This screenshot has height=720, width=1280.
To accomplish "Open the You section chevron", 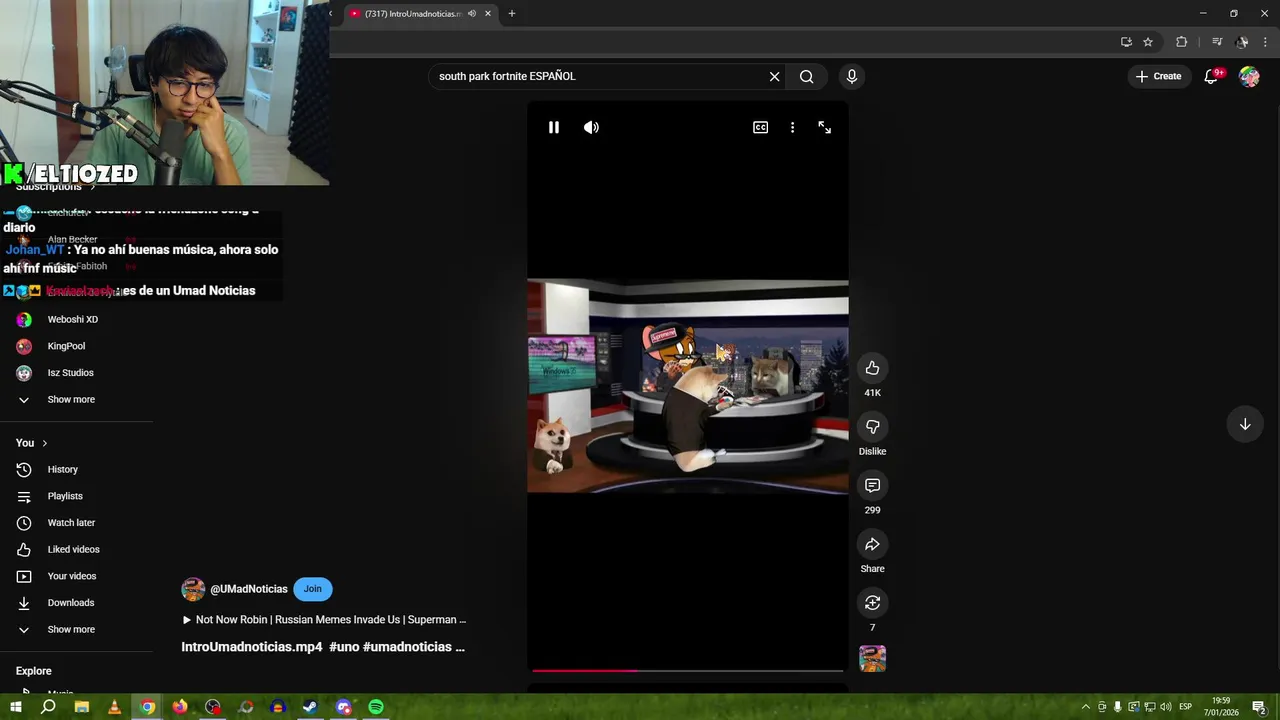I will pos(44,443).
